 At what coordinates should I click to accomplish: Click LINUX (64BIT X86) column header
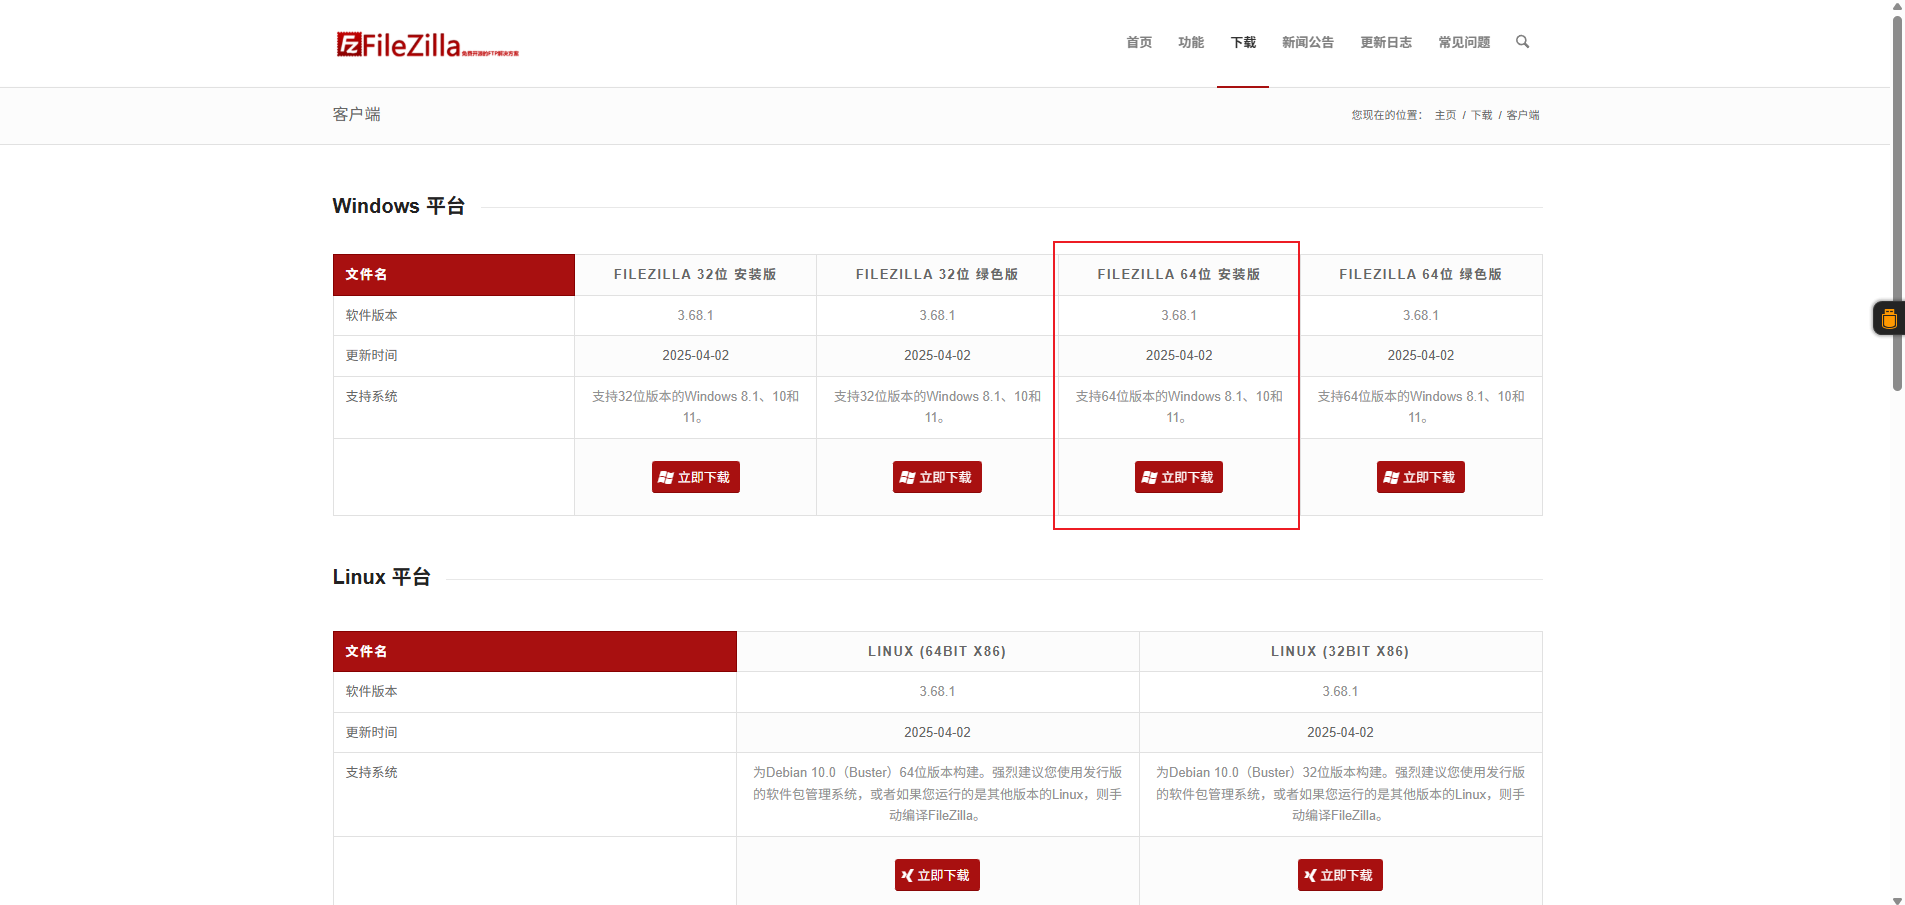coord(937,651)
